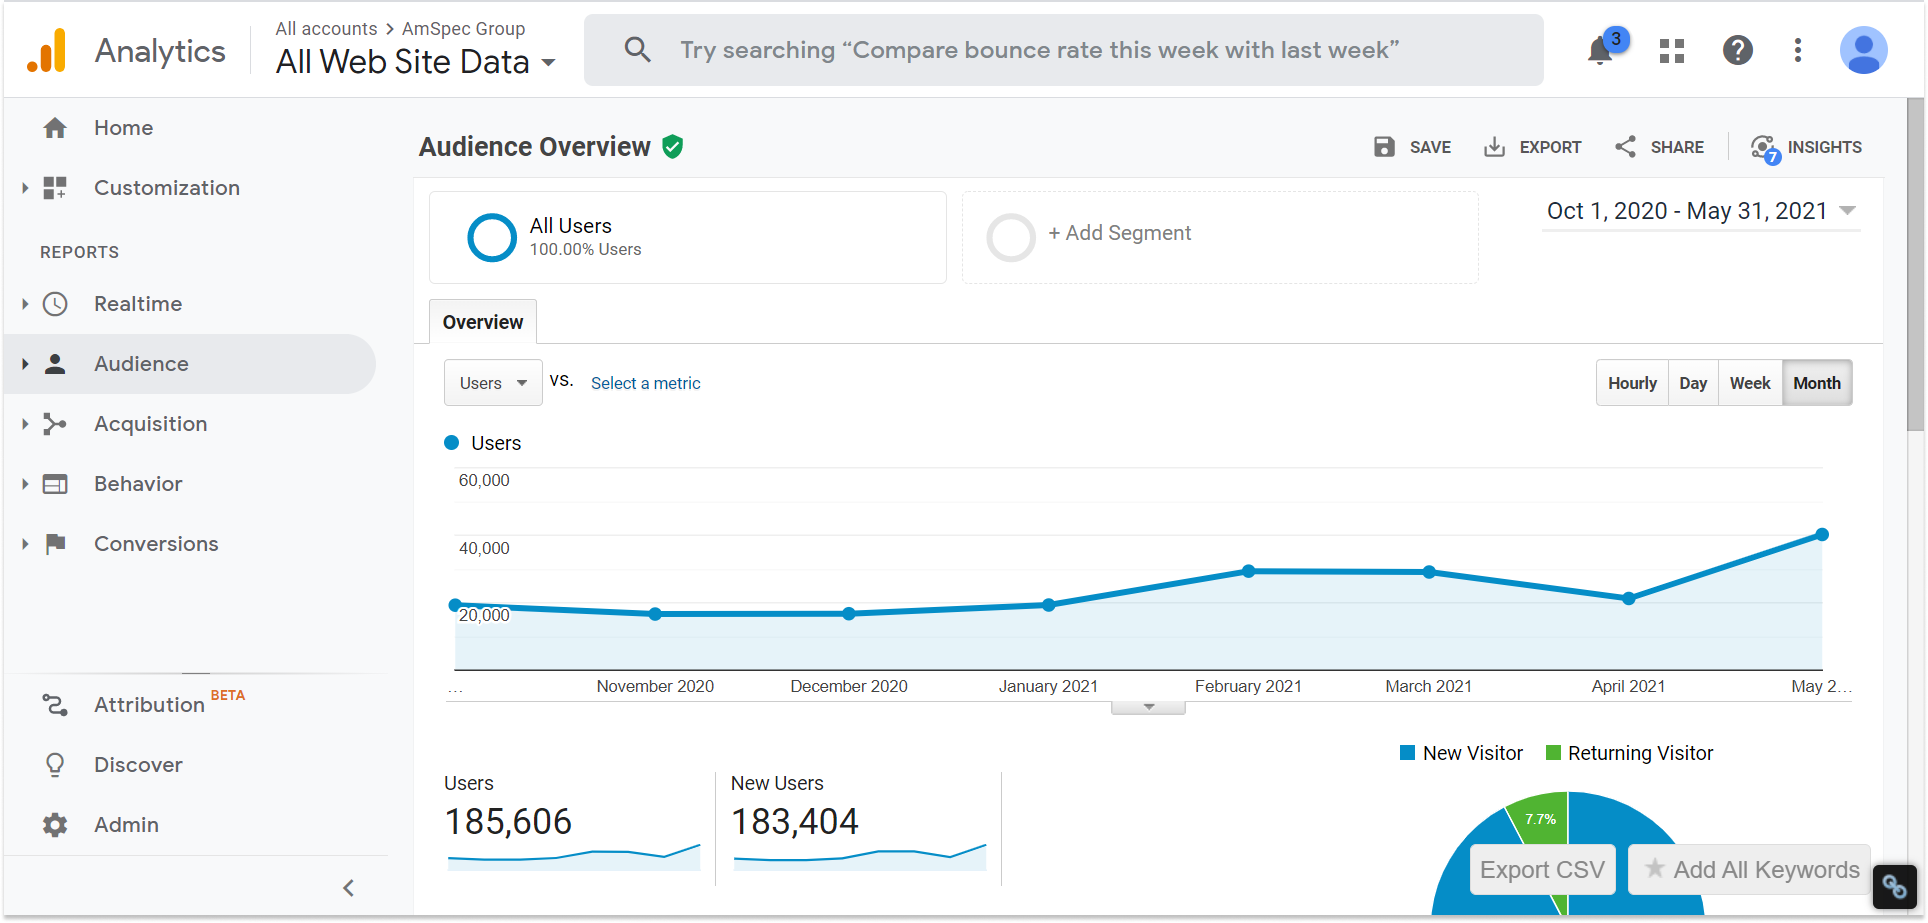This screenshot has width=1928, height=923.
Task: Select the Week granularity
Action: click(x=1750, y=383)
